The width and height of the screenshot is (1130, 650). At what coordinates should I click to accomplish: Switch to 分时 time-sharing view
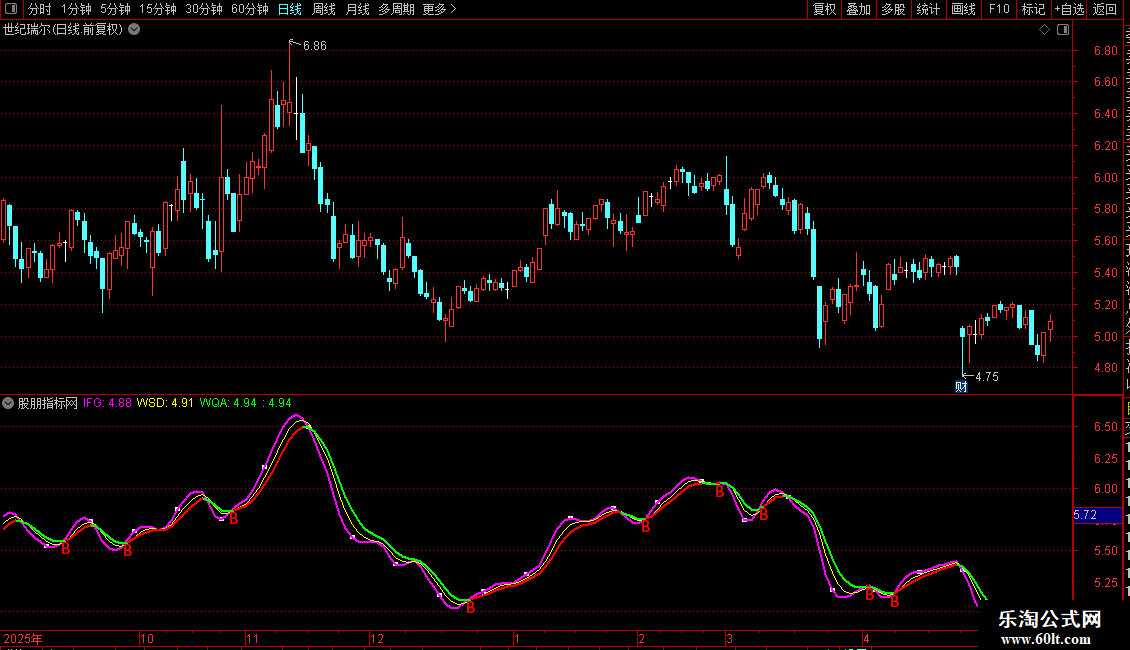(40, 9)
